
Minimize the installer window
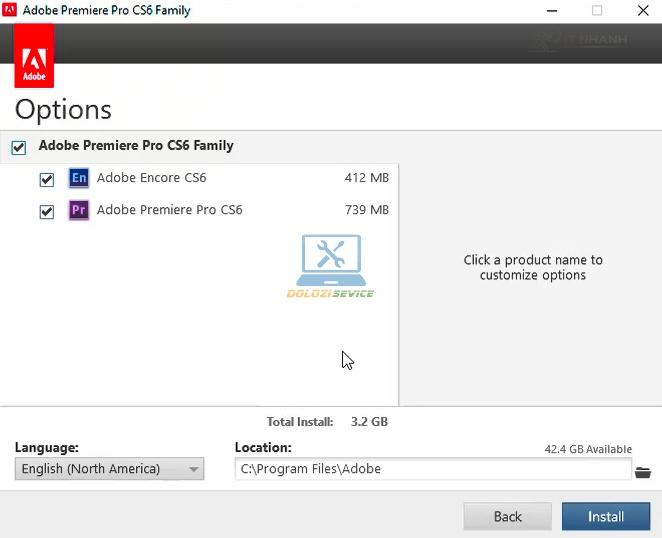coord(553,11)
